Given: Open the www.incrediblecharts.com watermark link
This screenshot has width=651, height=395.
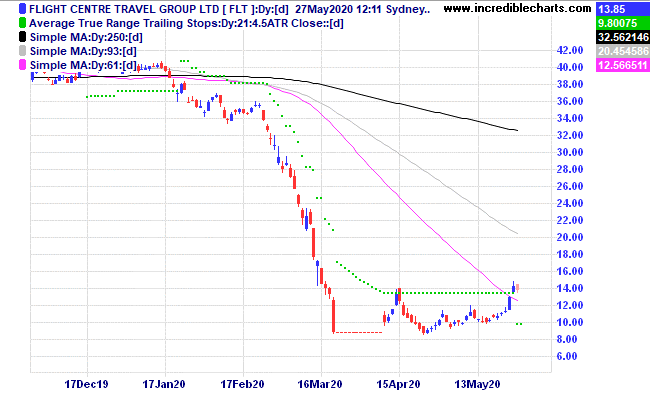Looking at the screenshot, I should click(x=517, y=8).
